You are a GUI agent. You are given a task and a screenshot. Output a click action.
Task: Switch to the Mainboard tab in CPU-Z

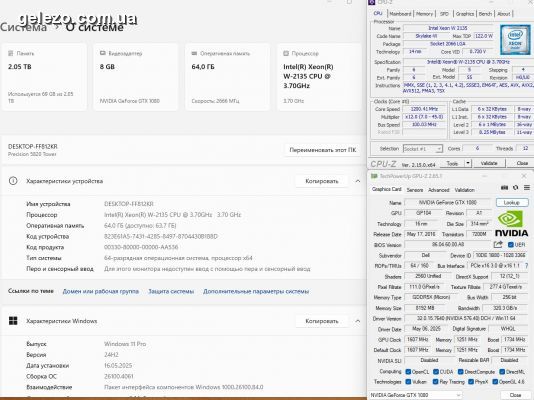click(400, 14)
